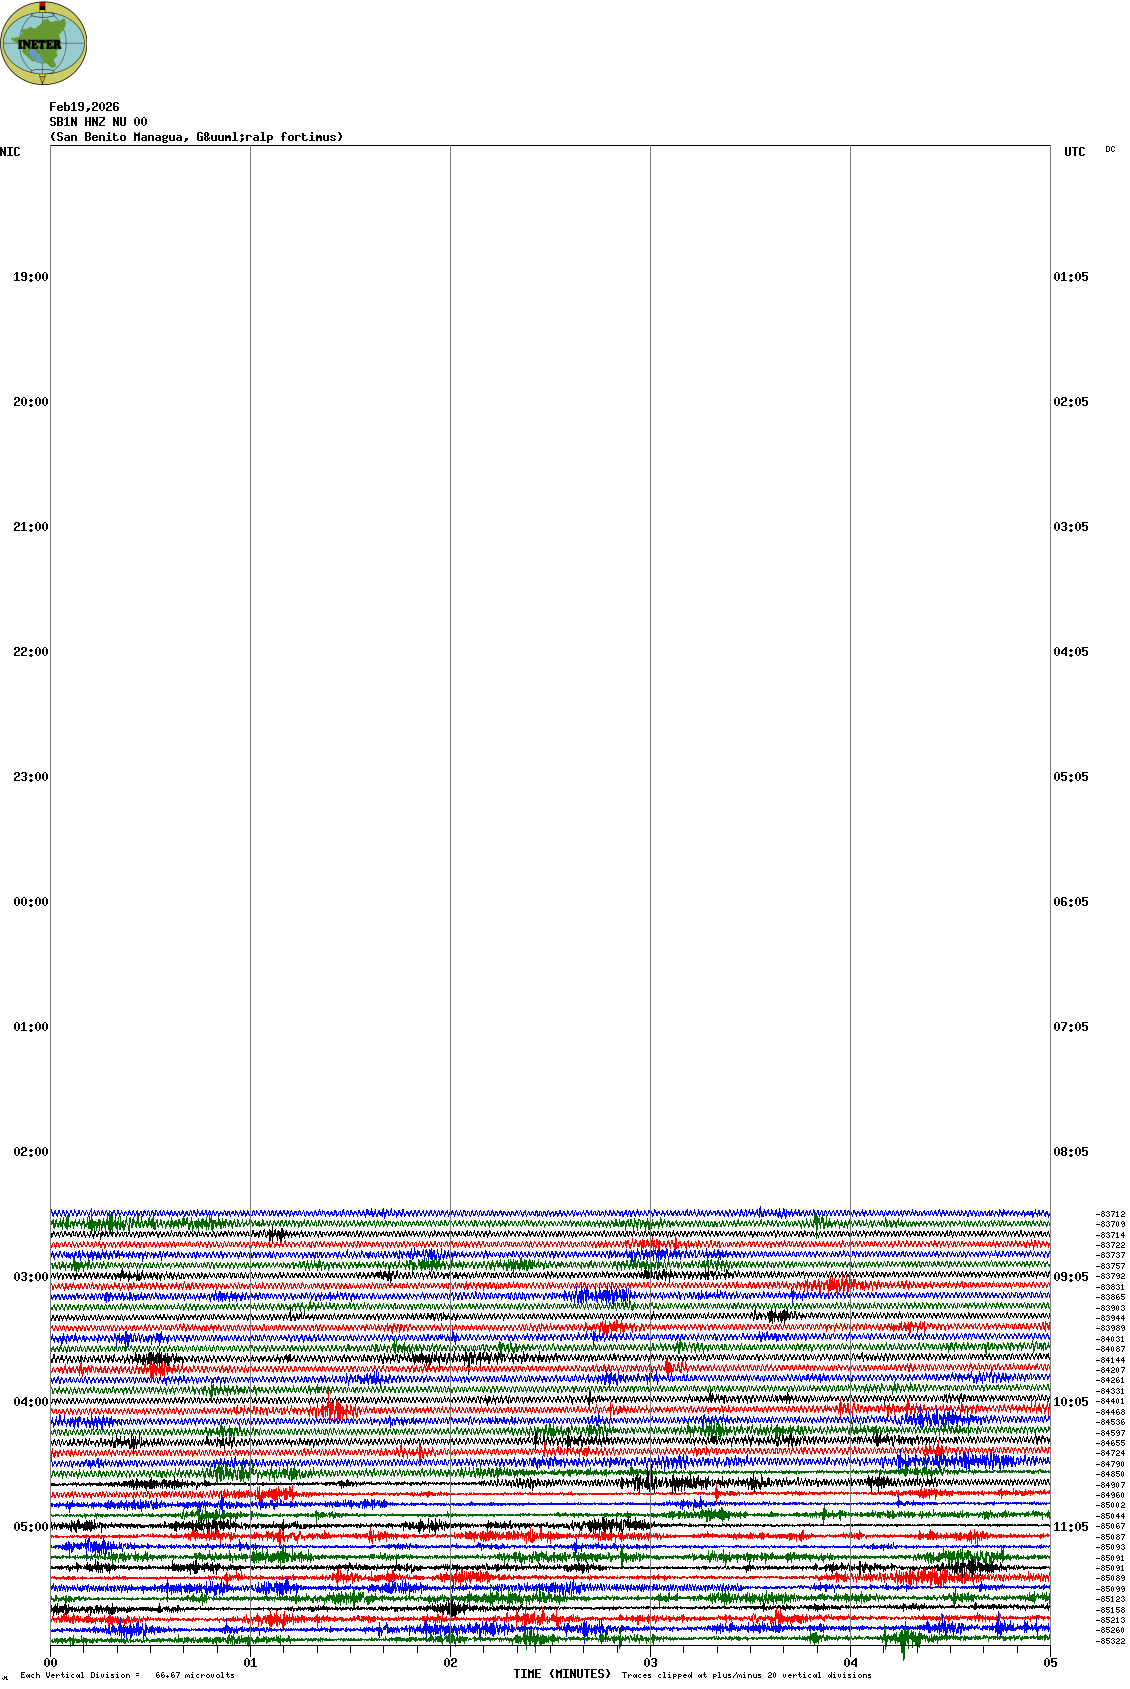Click the 05:00 local time label
Viewport: 1130px width, 1689px height.
pos(30,1527)
